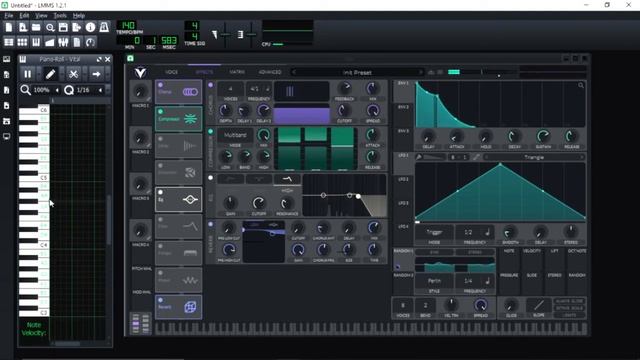Viewport: 640px width, 360px height.
Task: Enable the Delay effect in the list
Action: [160, 139]
